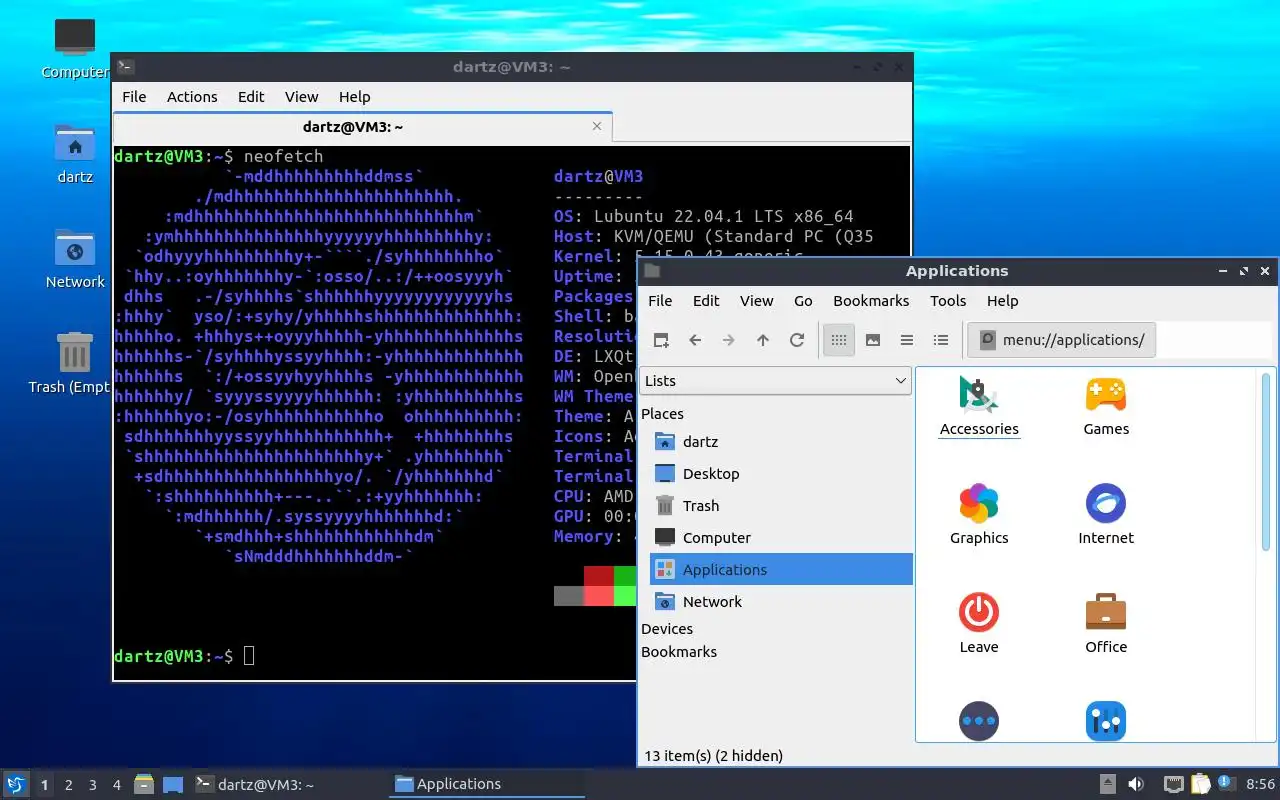Screen dimensions: 1280x800
Task: Launch file manager from panel quick-launch
Action: [143, 784]
